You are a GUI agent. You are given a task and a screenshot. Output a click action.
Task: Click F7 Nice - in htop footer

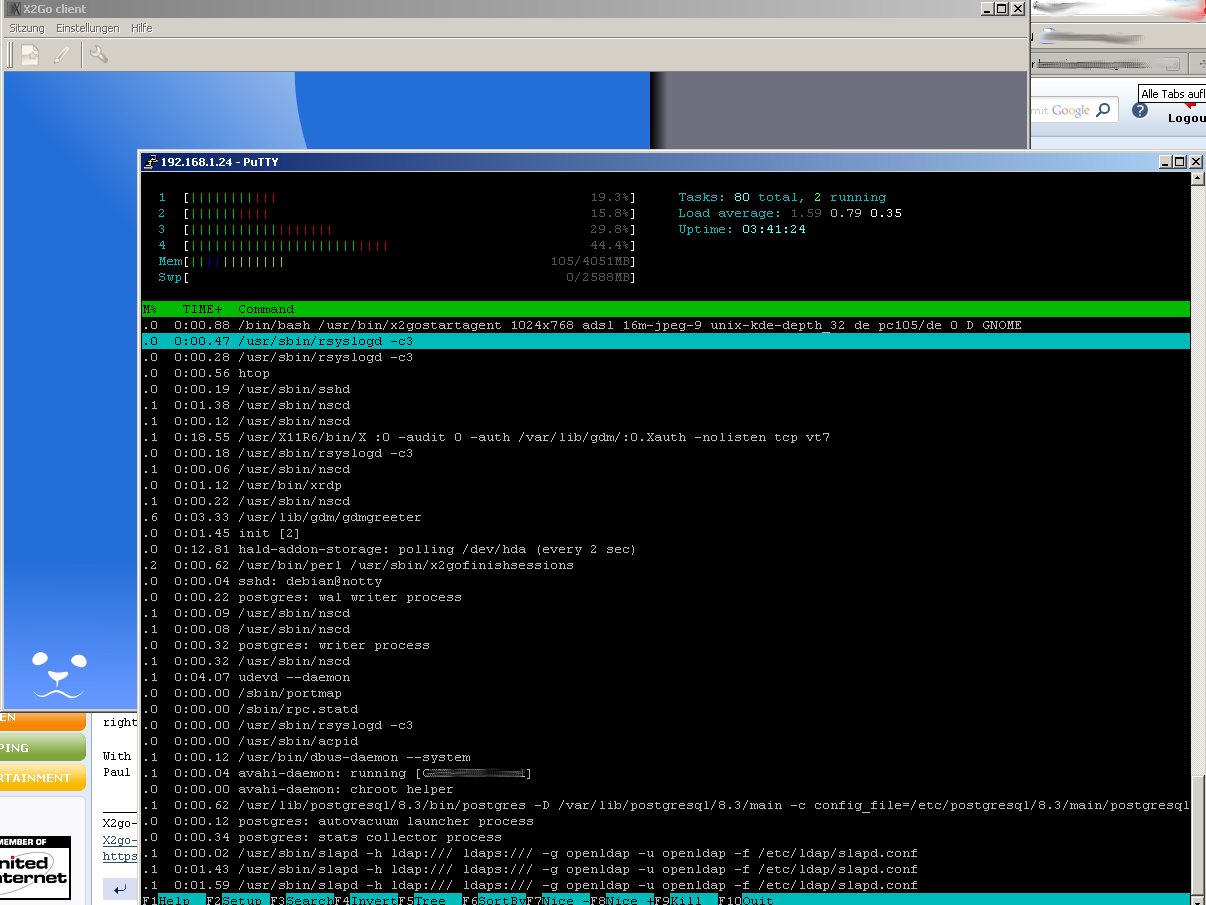(x=558, y=900)
